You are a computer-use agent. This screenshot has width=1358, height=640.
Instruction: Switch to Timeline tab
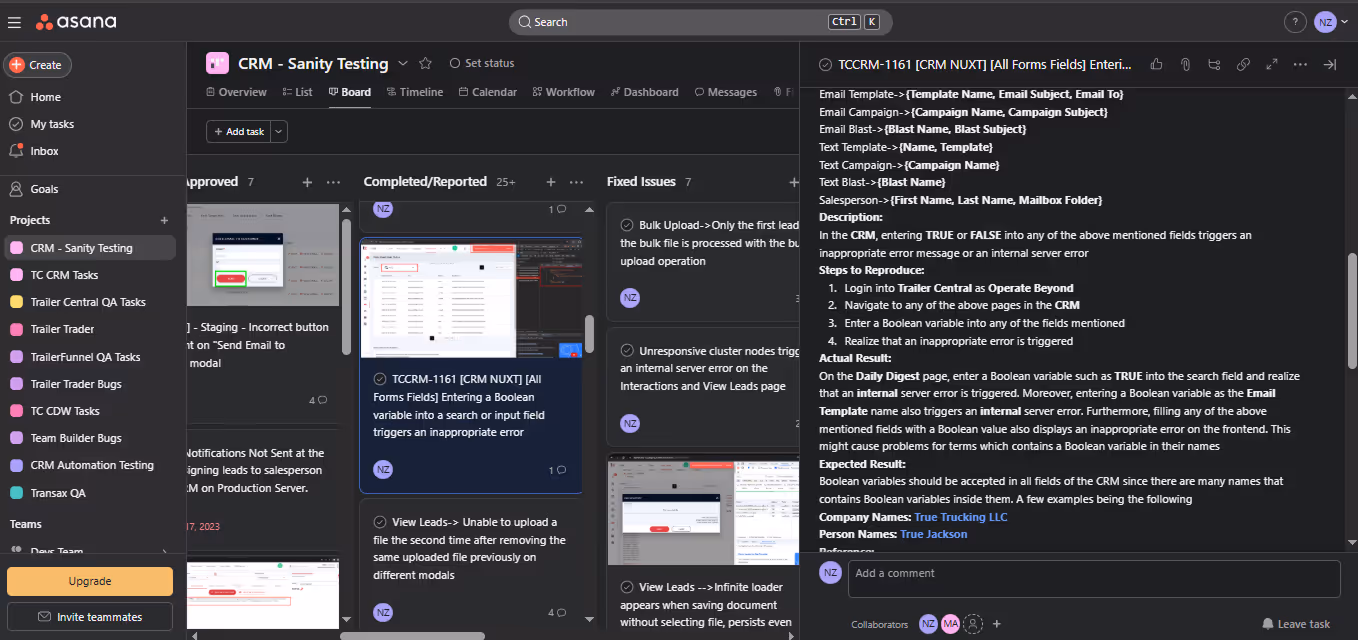[414, 92]
